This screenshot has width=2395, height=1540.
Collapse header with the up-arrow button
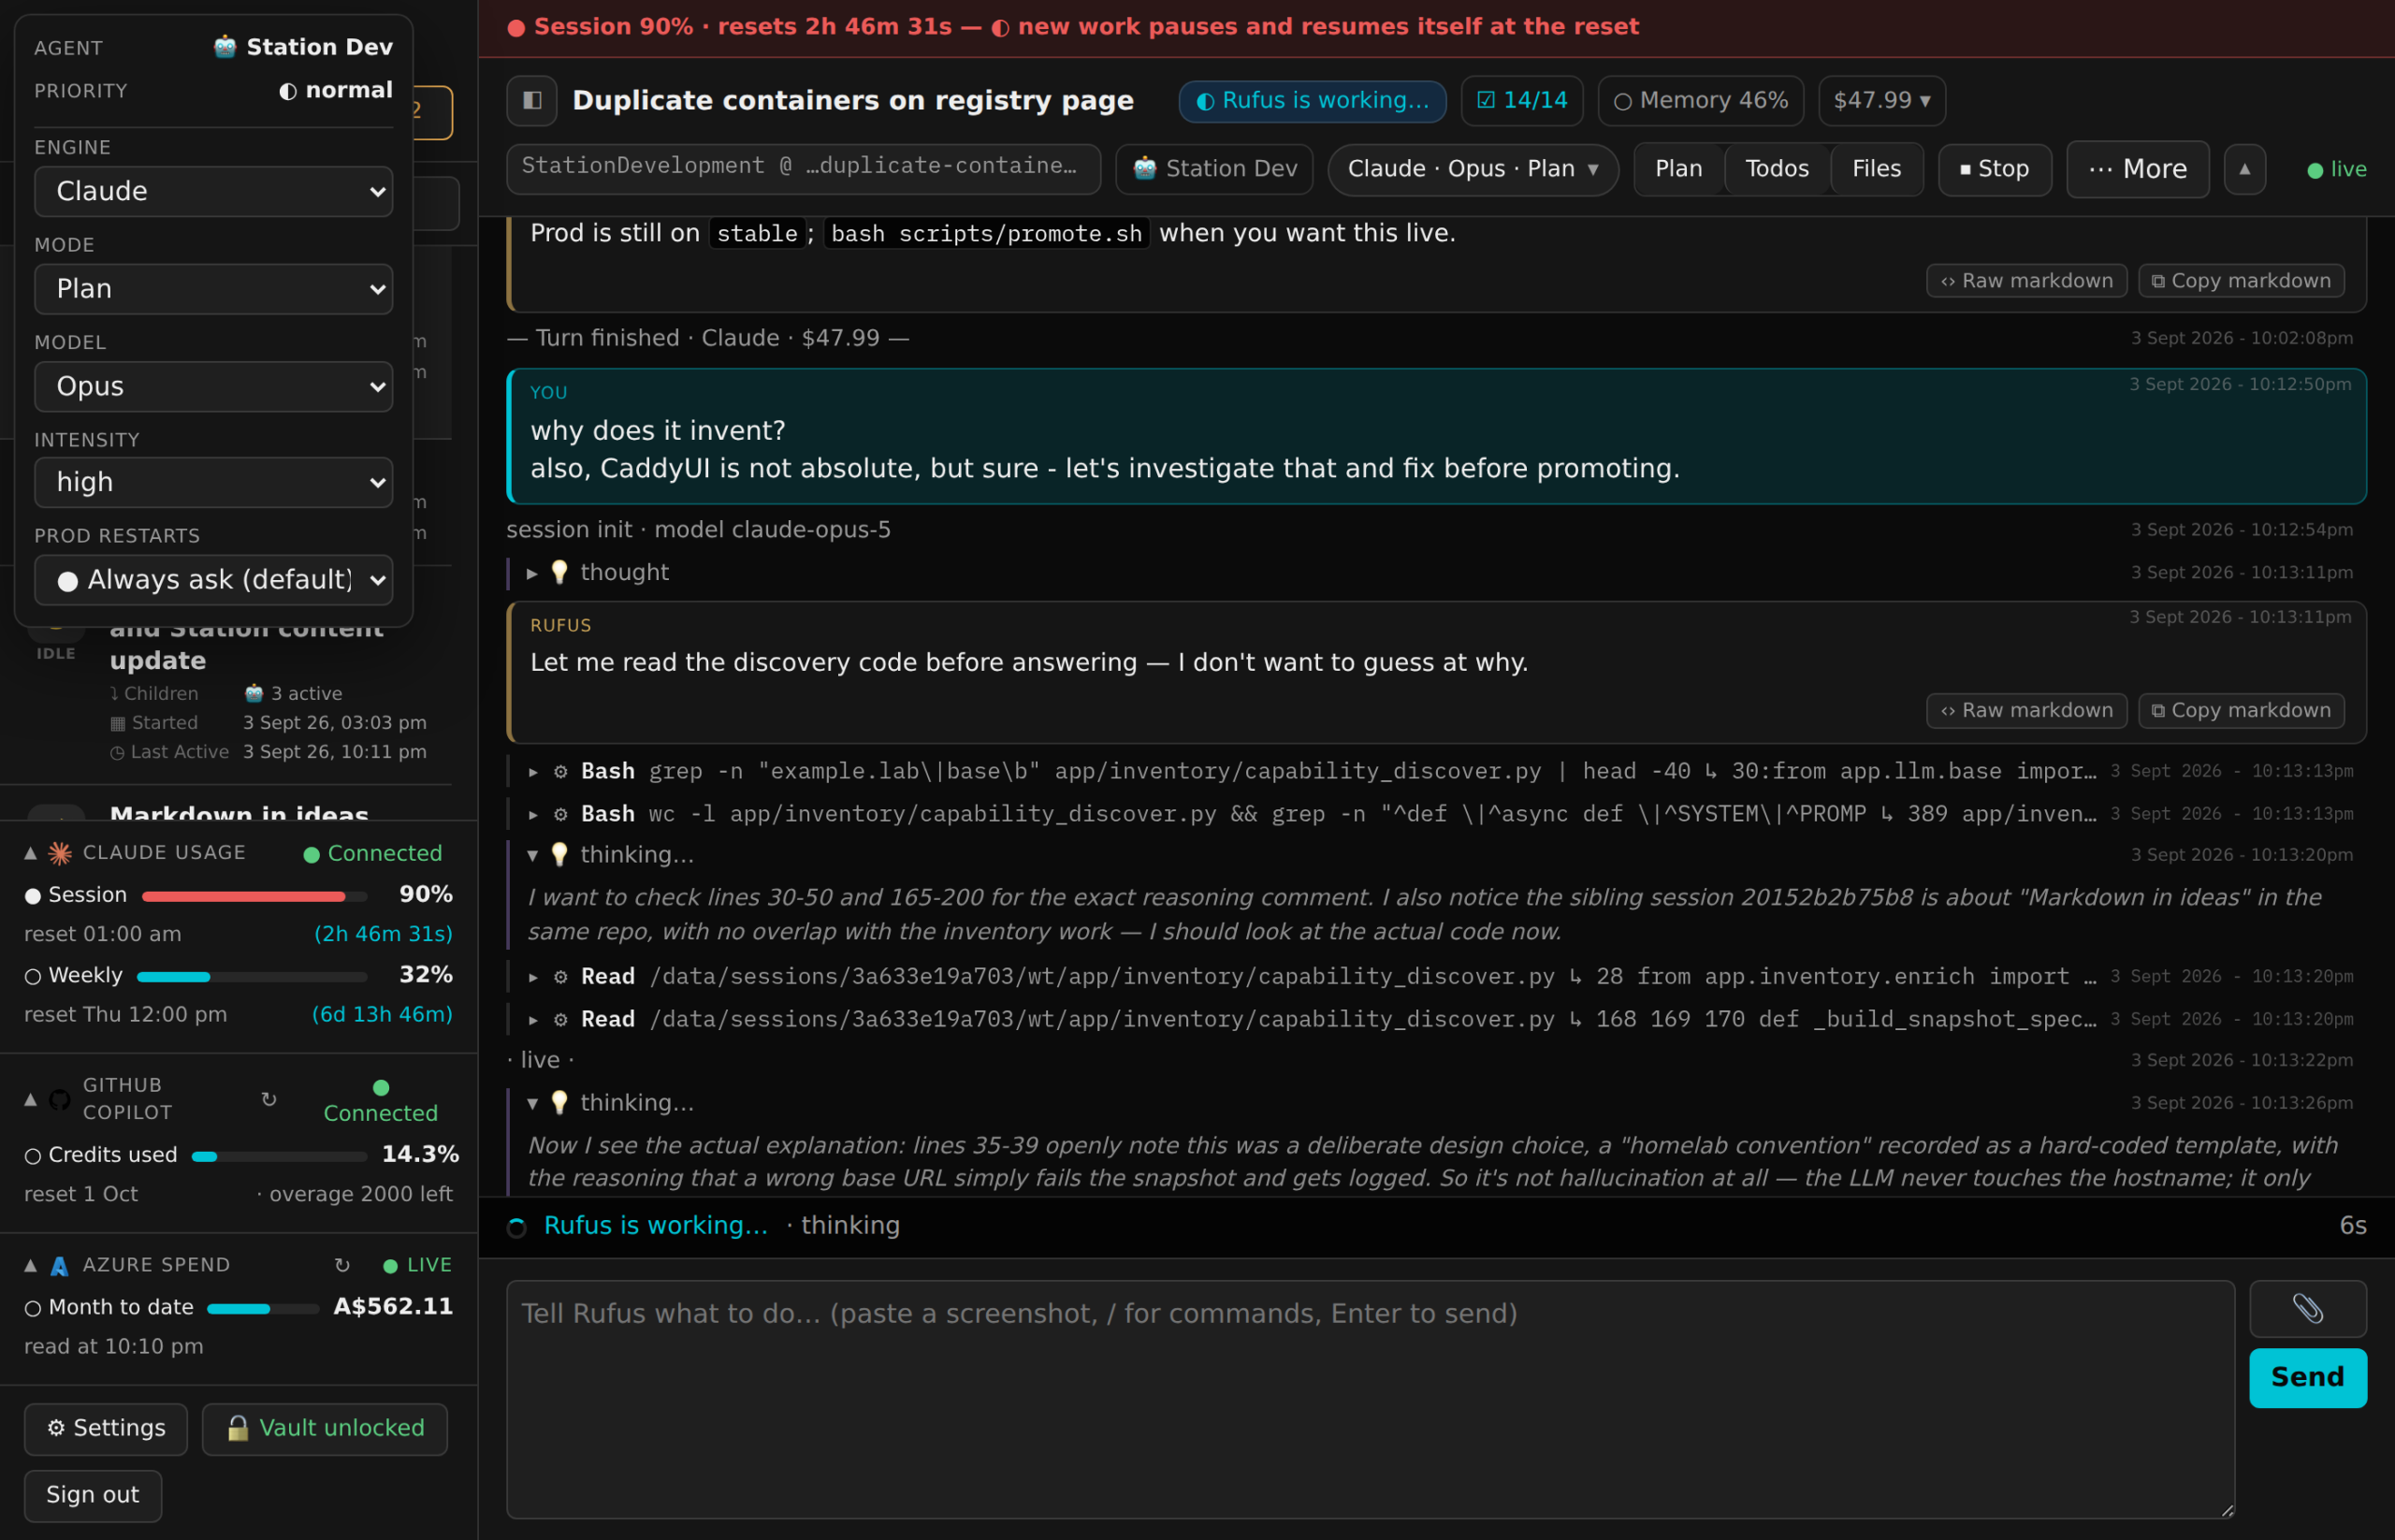[x=2244, y=169]
